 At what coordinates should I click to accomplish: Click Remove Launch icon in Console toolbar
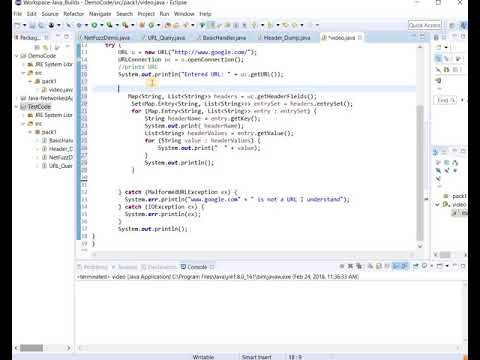click(x=350, y=266)
